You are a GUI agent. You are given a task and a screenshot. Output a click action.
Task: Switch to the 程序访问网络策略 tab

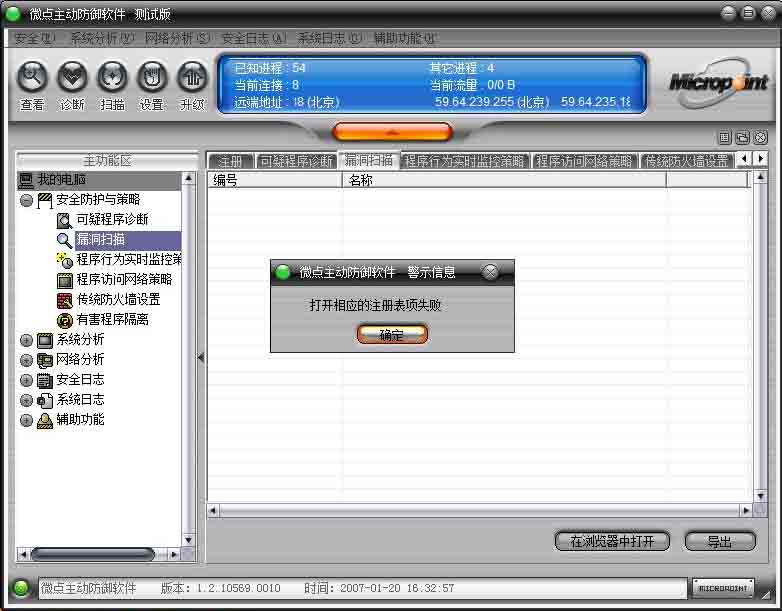point(585,161)
